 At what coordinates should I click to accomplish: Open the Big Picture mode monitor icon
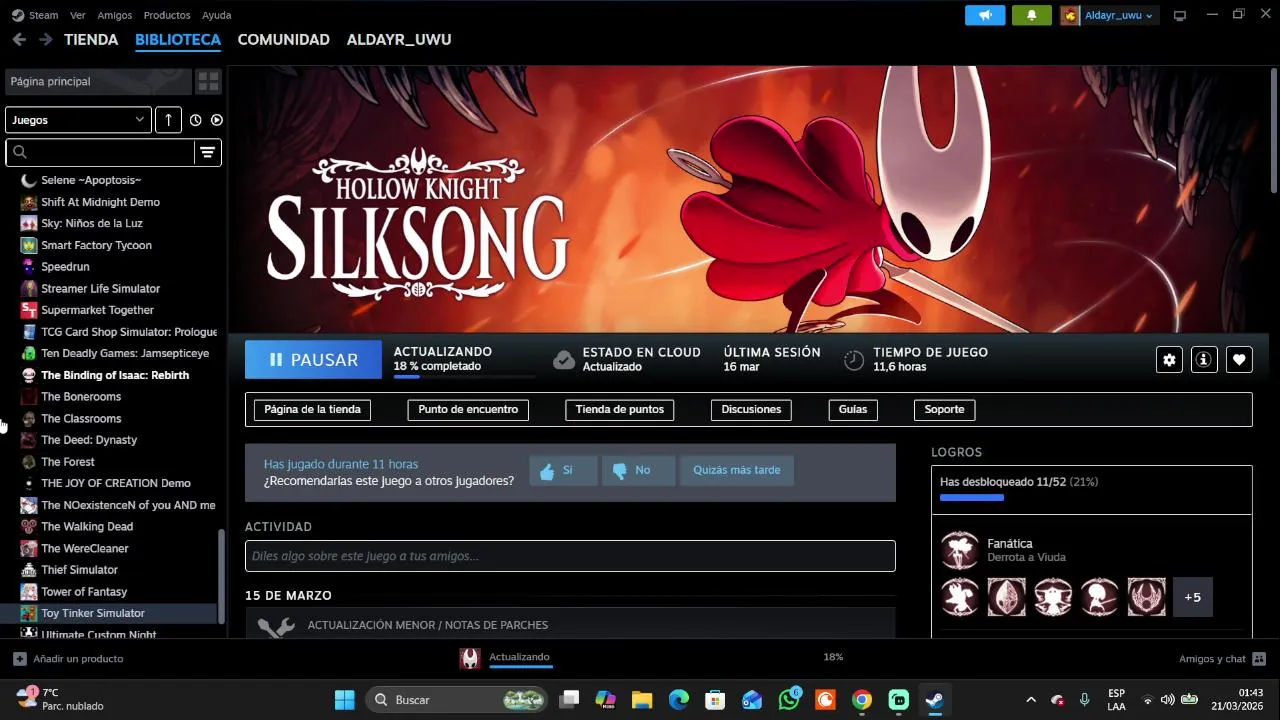point(1180,15)
